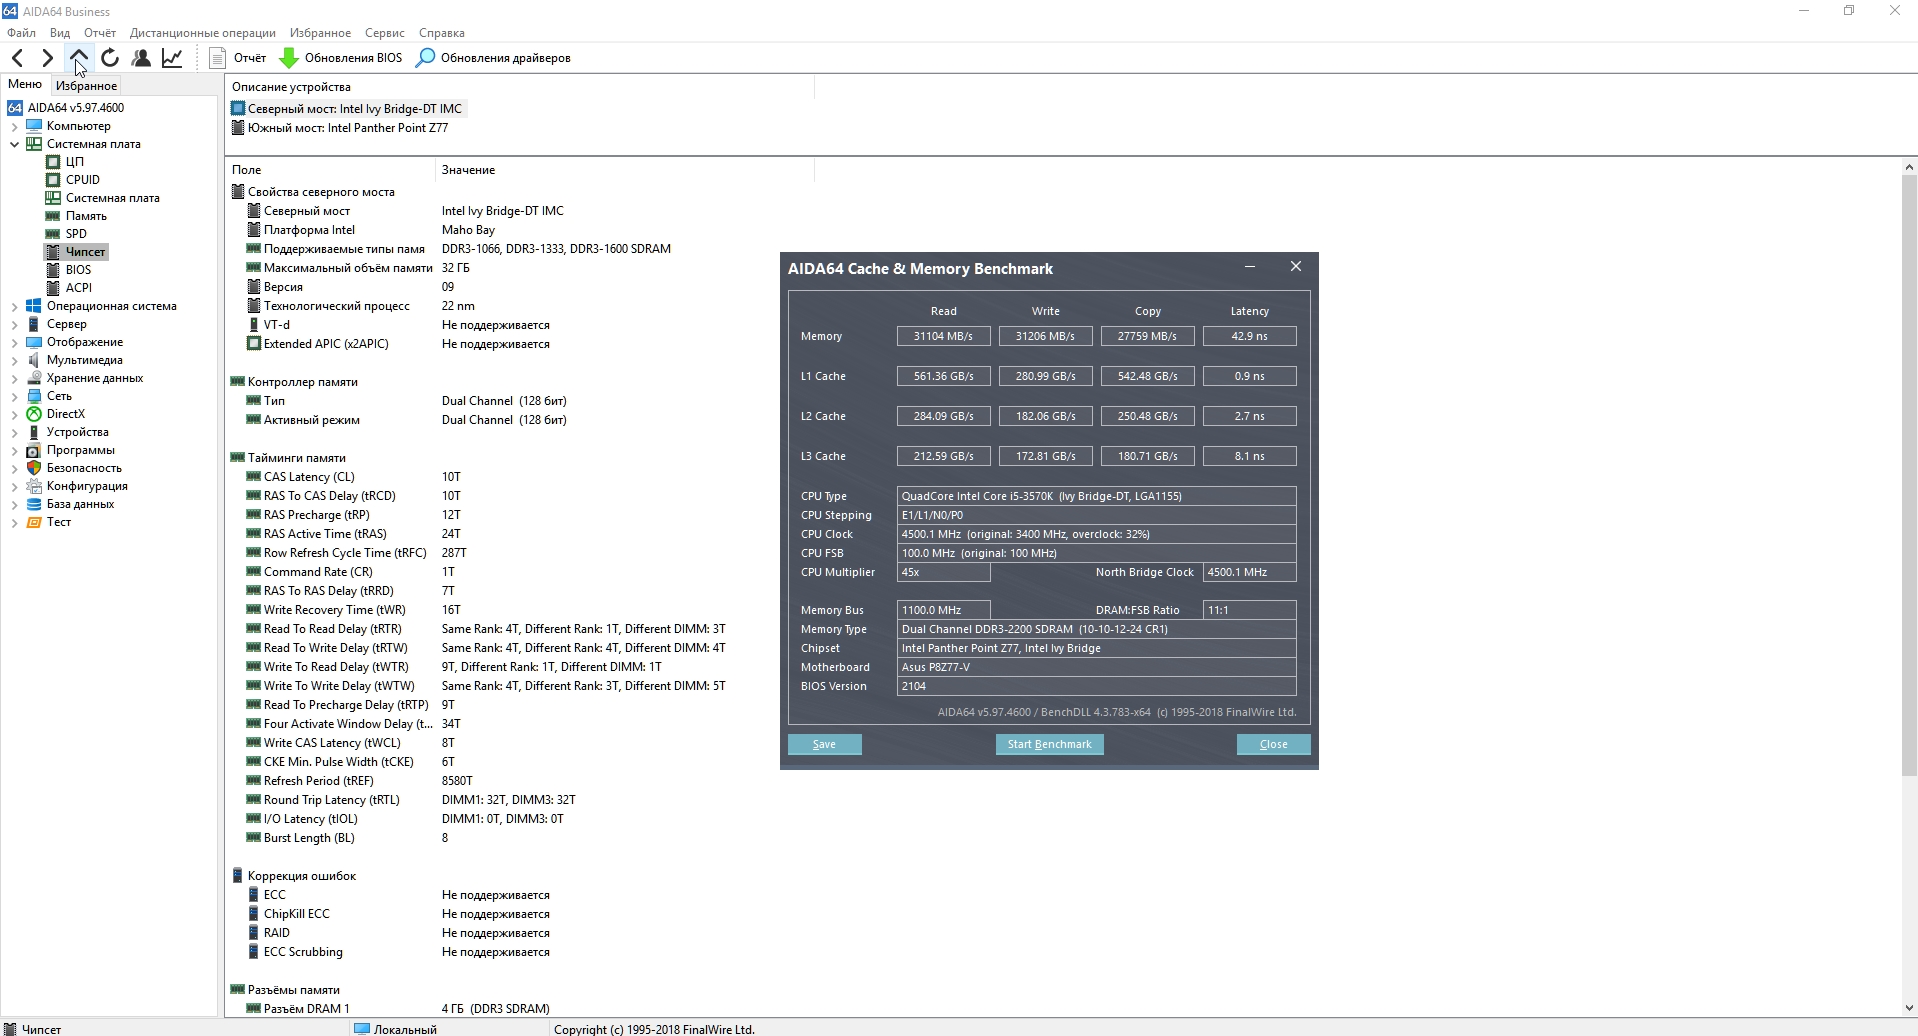Click the Тест icon in the tree
This screenshot has width=1918, height=1036.
34,522
